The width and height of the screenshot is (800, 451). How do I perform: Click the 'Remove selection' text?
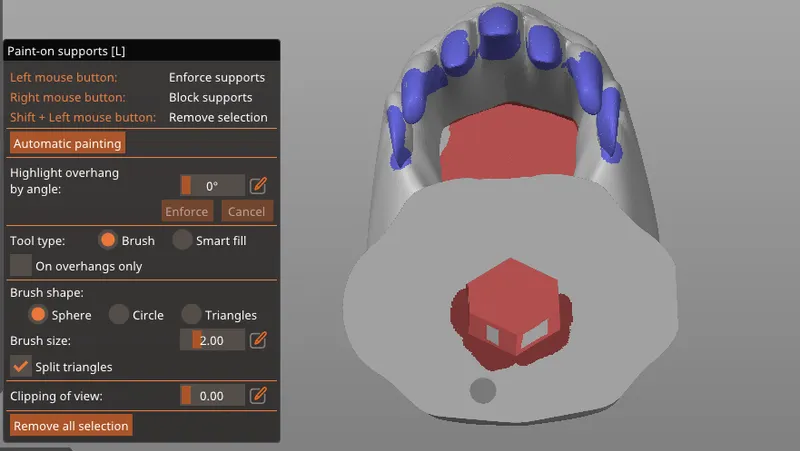(x=218, y=117)
